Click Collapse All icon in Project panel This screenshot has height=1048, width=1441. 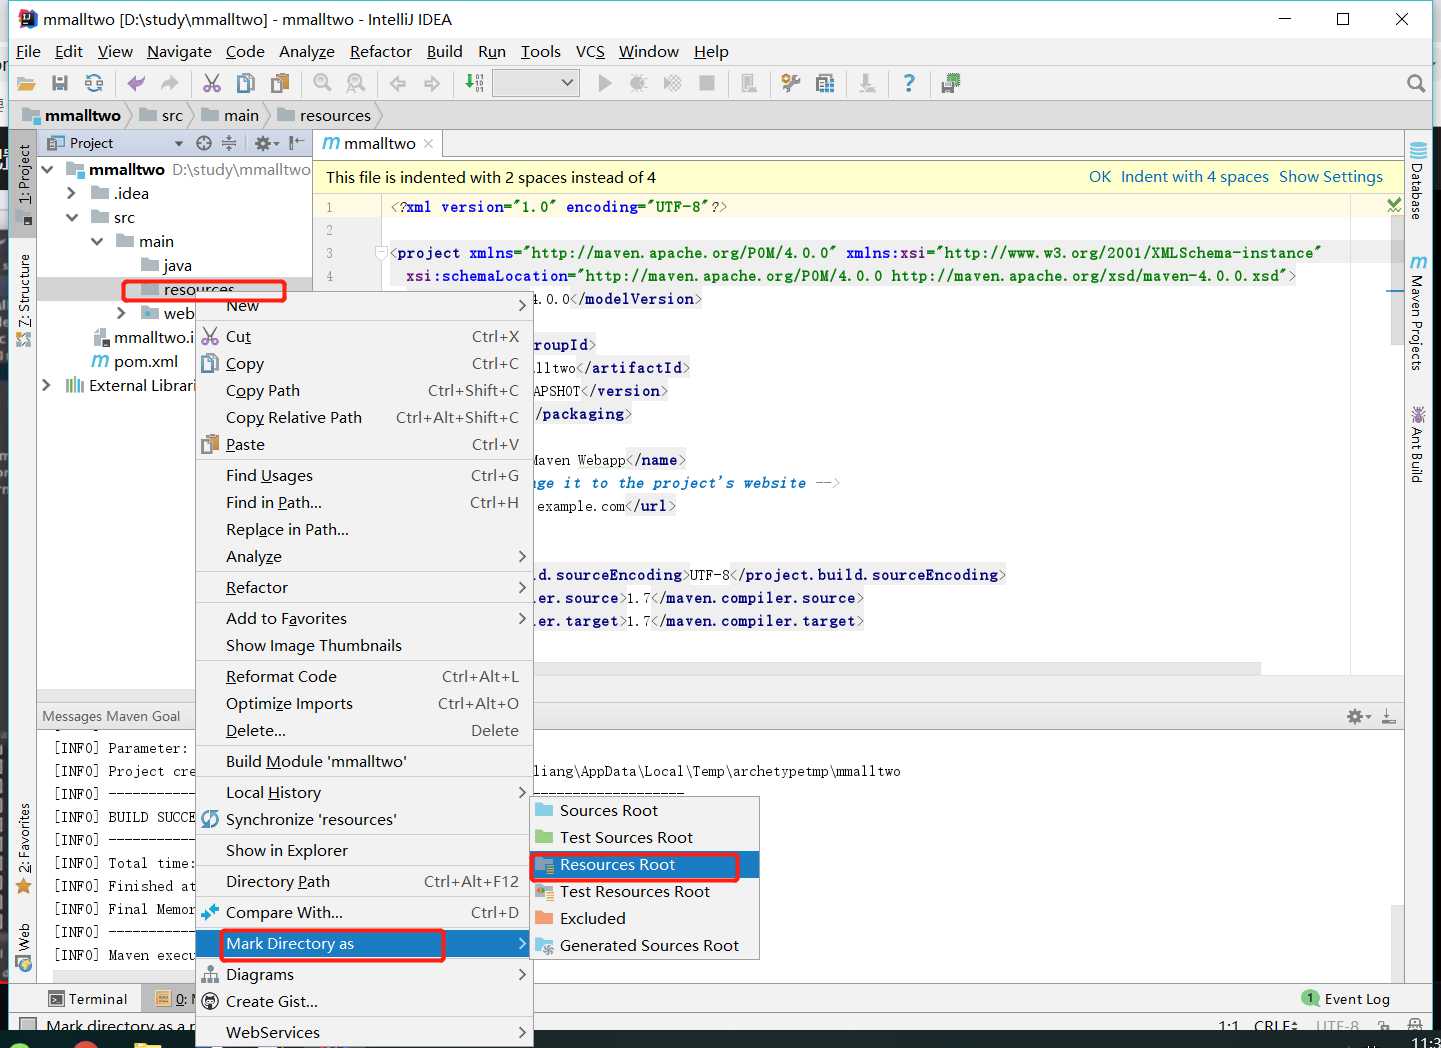(x=229, y=143)
